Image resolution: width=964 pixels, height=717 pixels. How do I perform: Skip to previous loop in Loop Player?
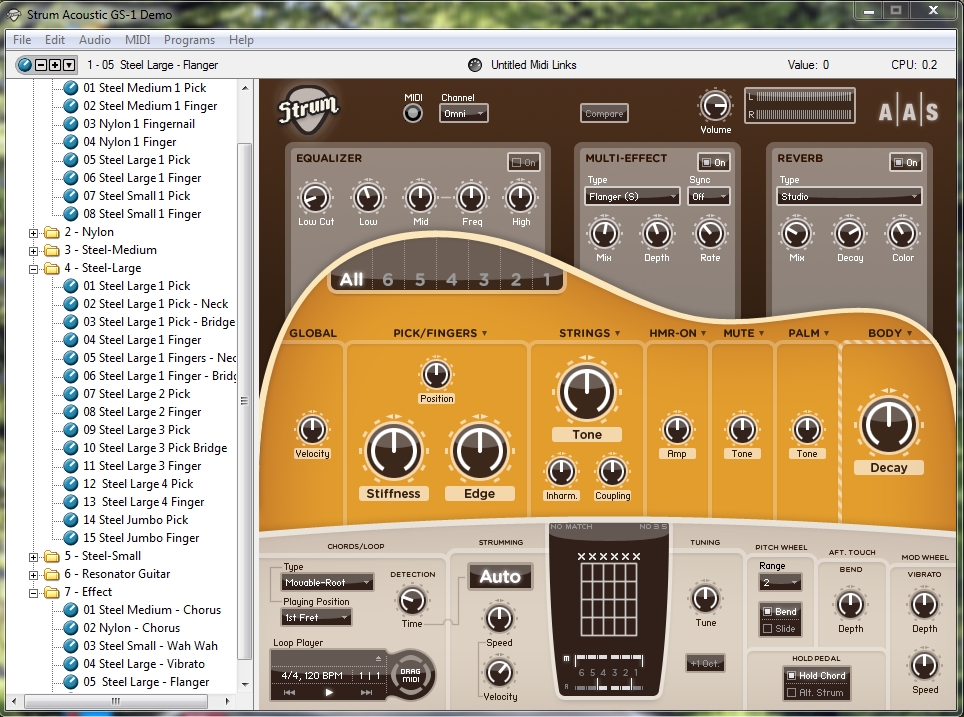click(290, 692)
